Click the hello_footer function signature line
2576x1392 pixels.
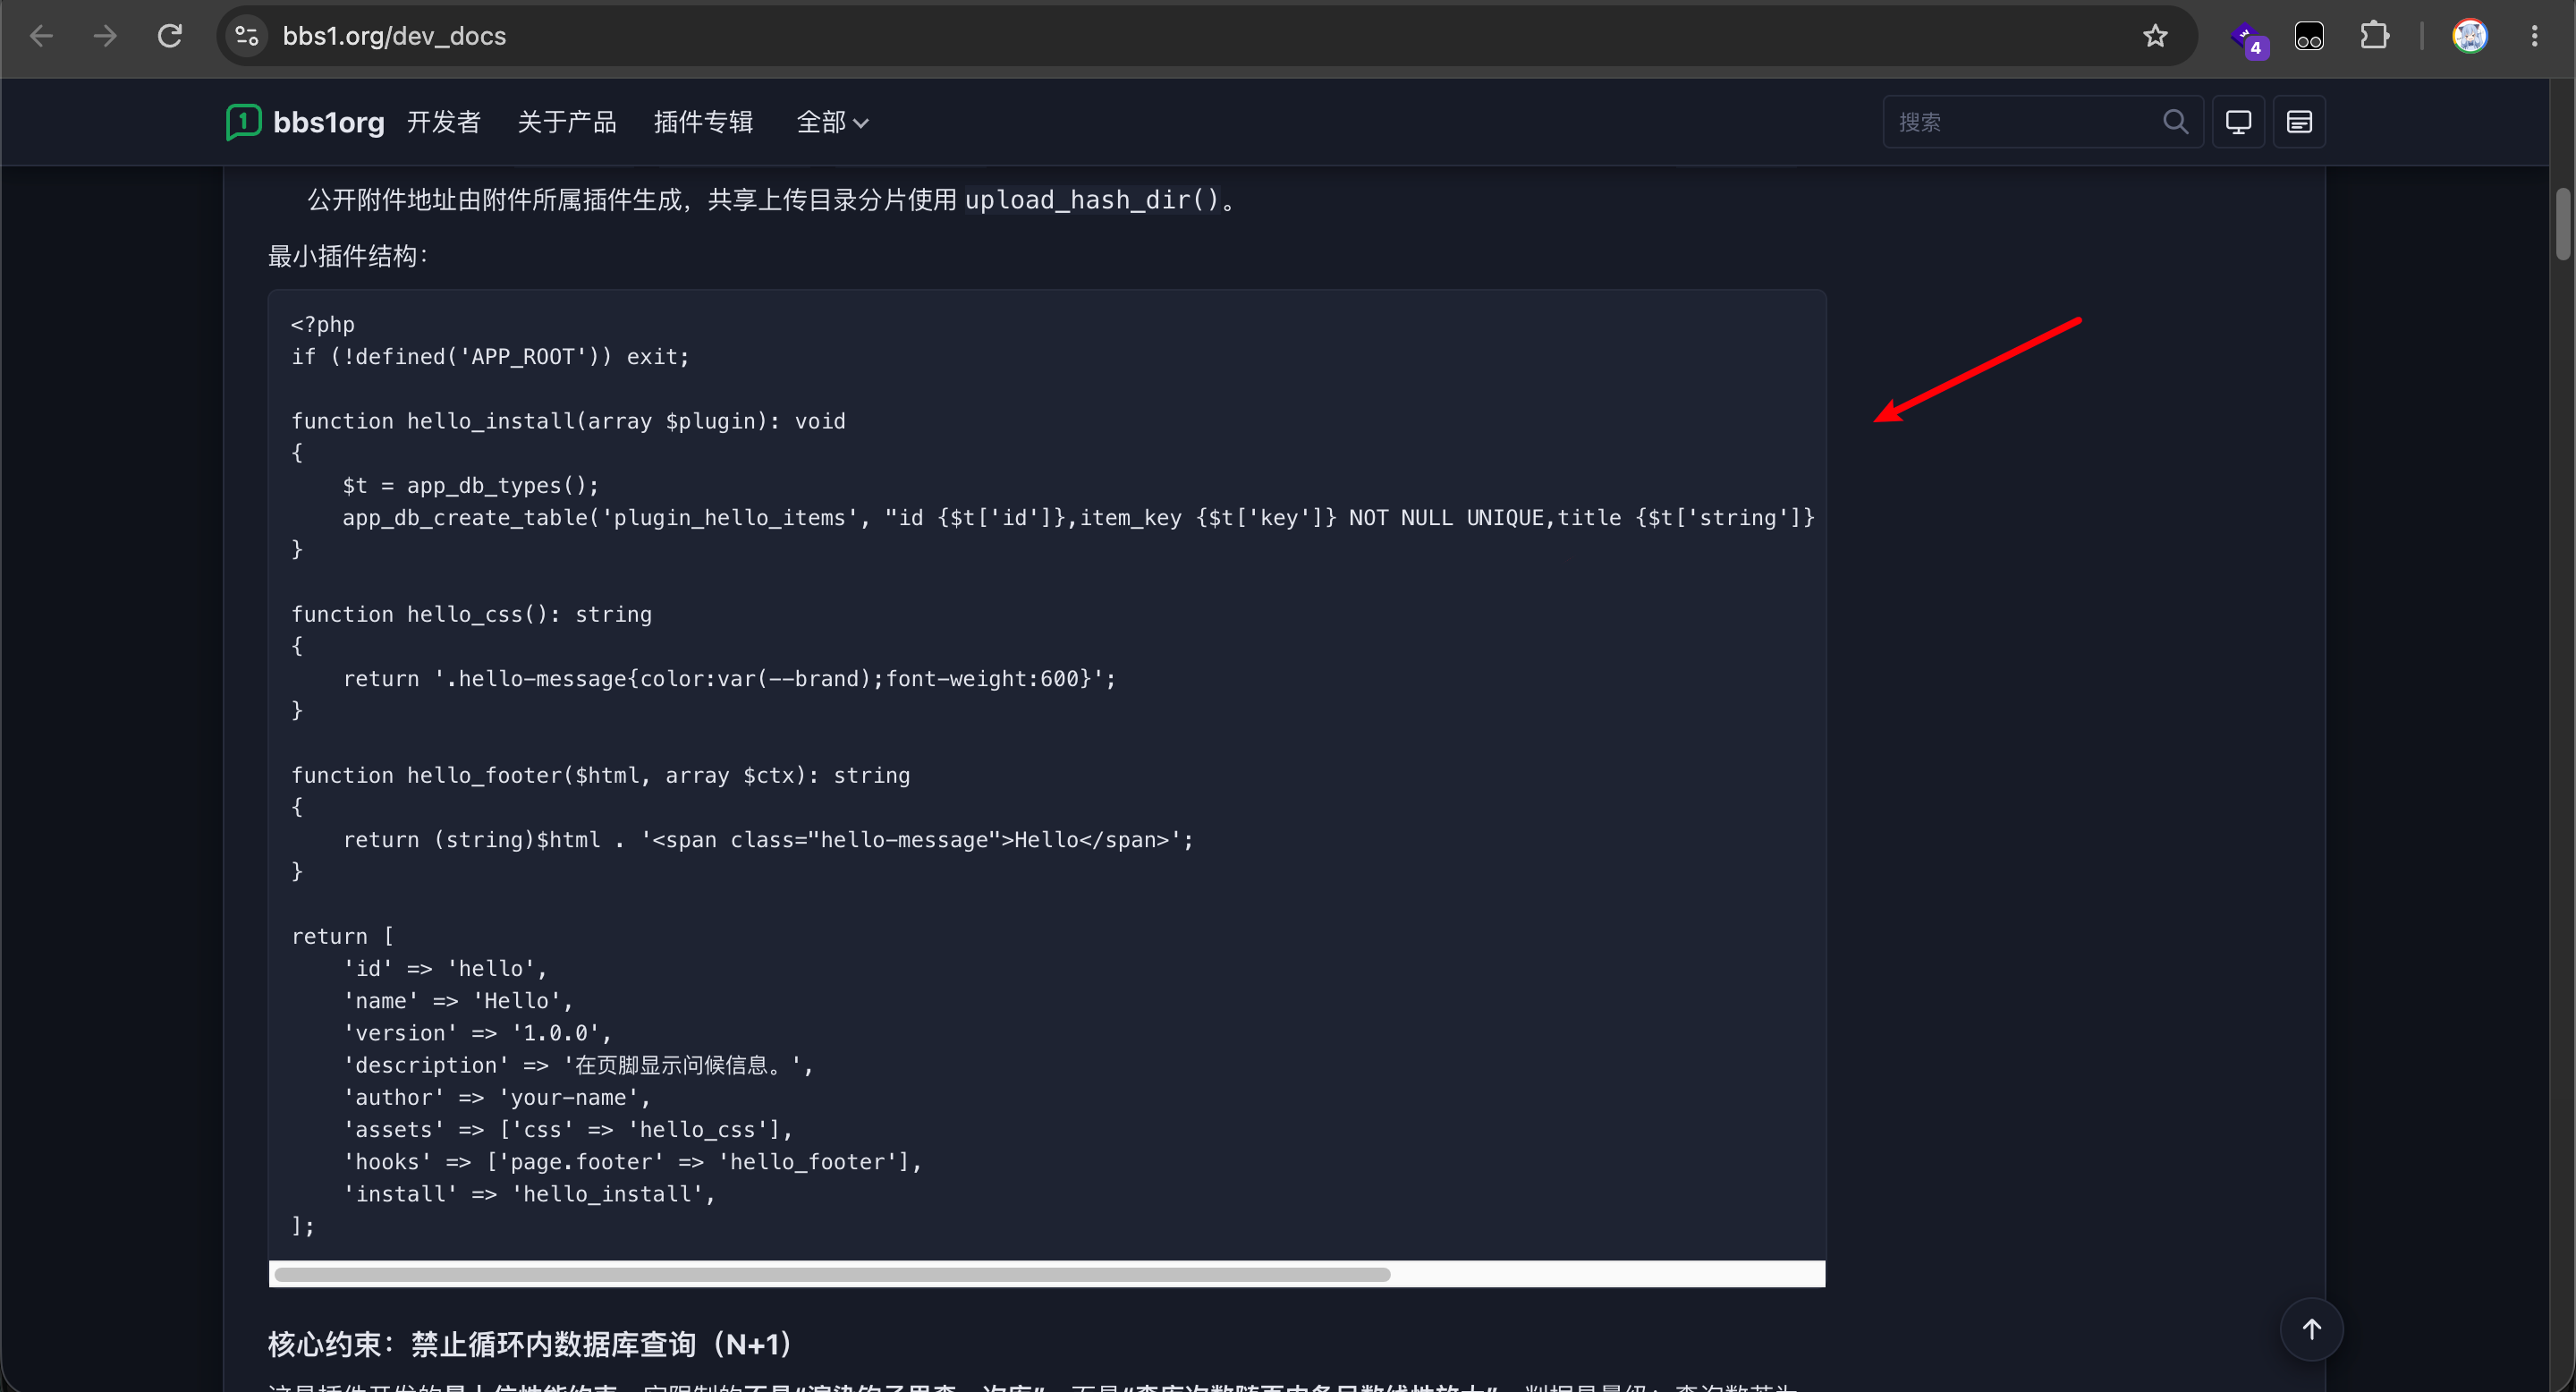[600, 775]
